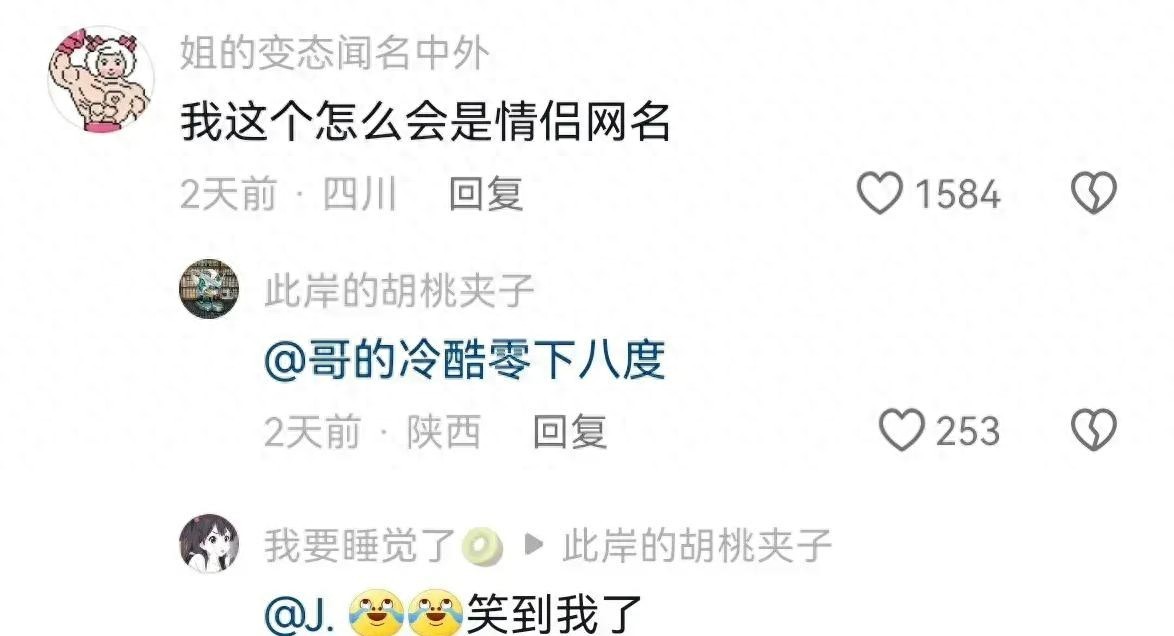
Task: Click the 253 like count number
Action: [967, 431]
